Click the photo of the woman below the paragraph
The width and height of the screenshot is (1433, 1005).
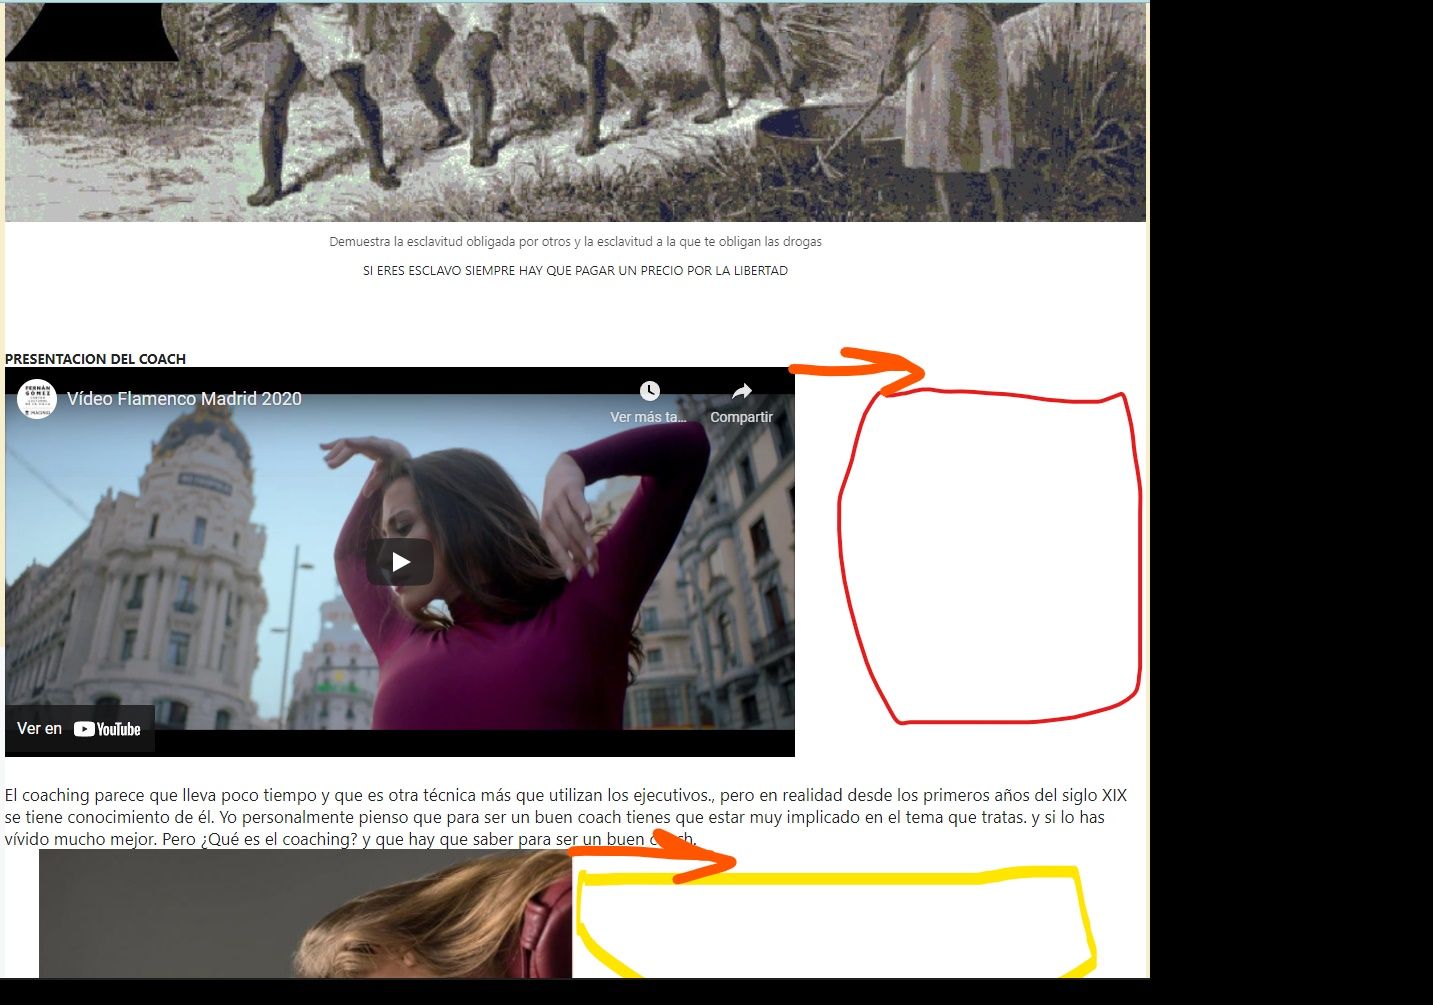coord(306,914)
